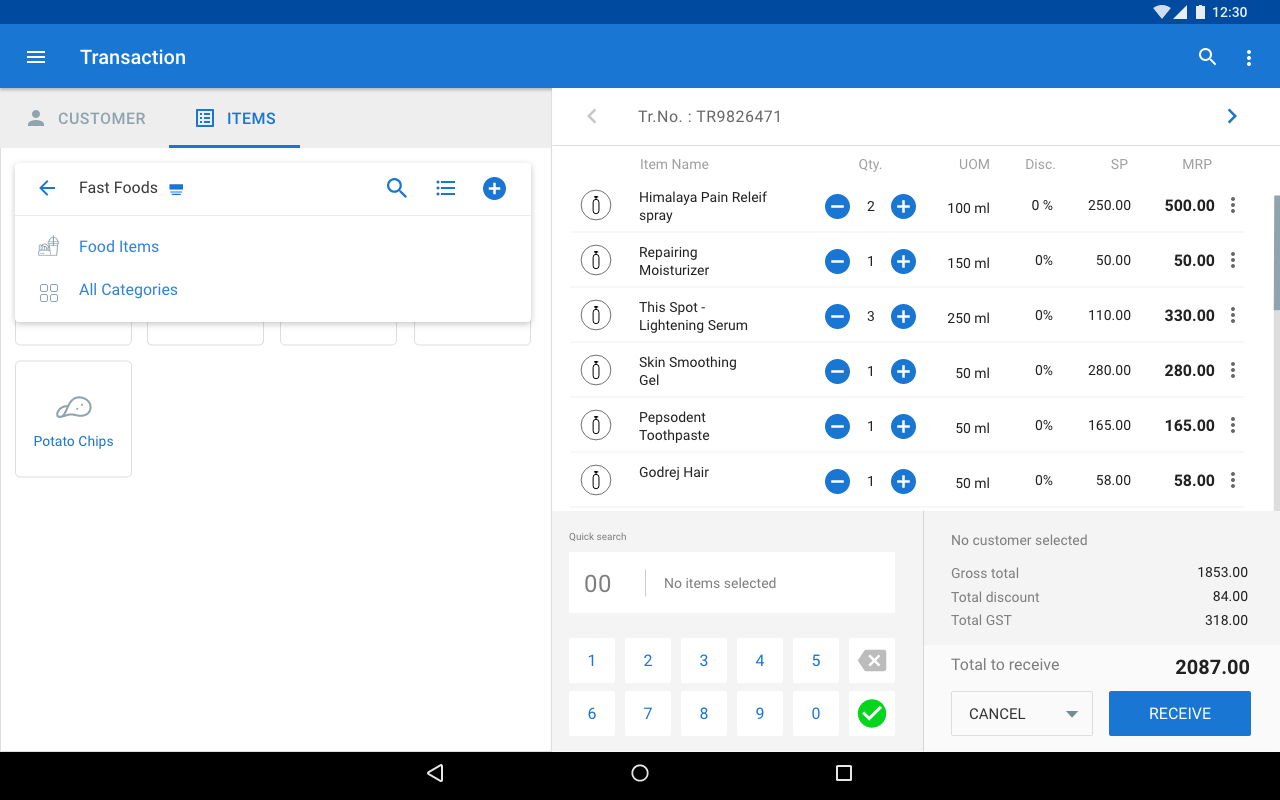1280x800 pixels.
Task: Decrease quantity of This Spot Lightening Serum
Action: coord(837,317)
